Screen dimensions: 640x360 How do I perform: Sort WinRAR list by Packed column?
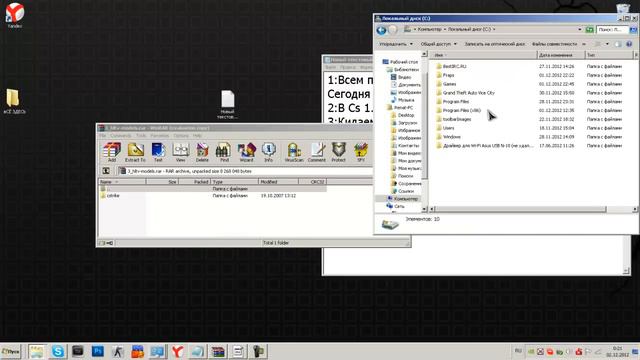194,182
